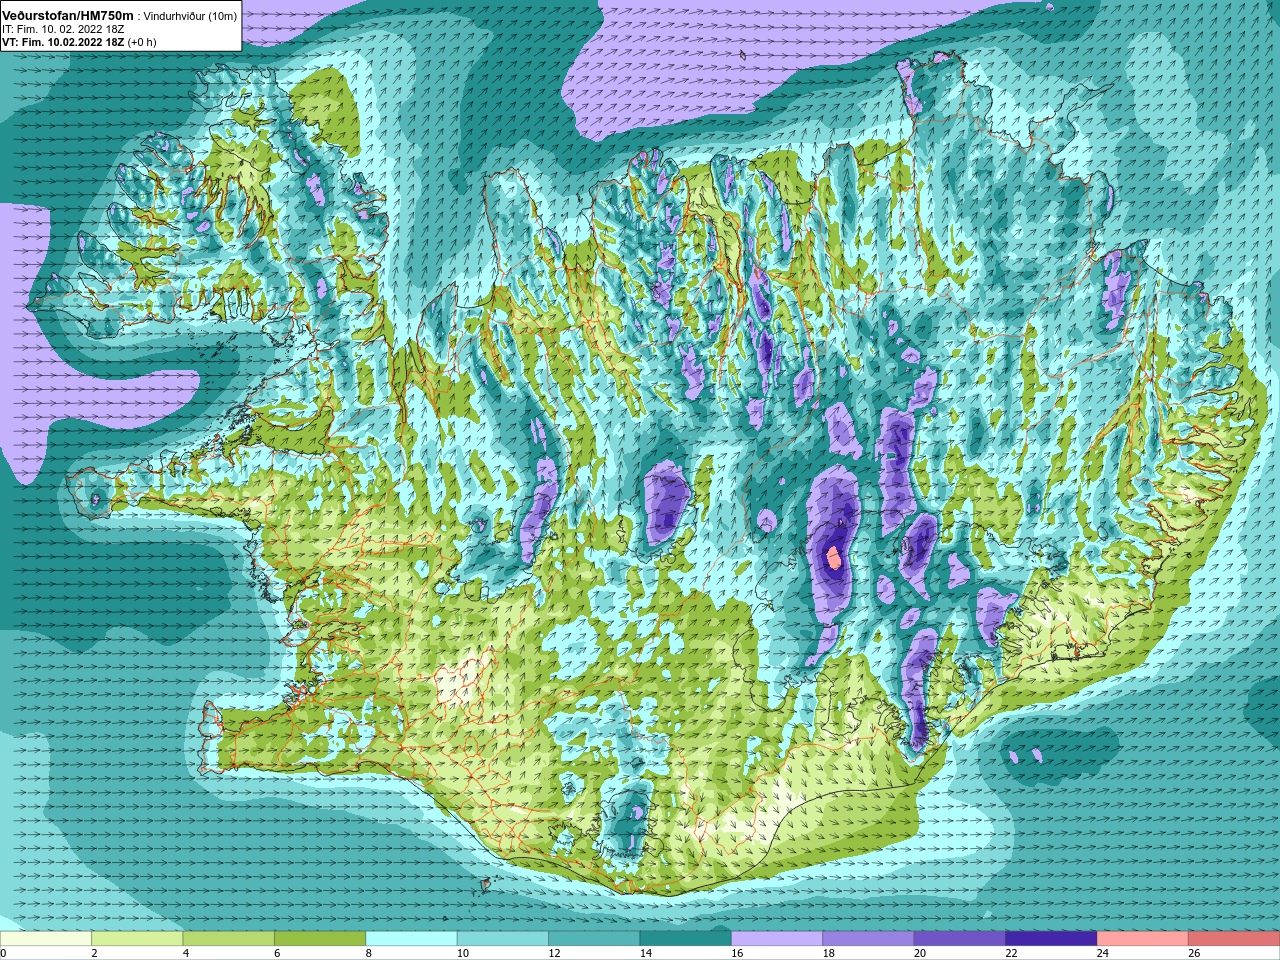
Task: Click the legend value "0"
Action: coord(3,953)
